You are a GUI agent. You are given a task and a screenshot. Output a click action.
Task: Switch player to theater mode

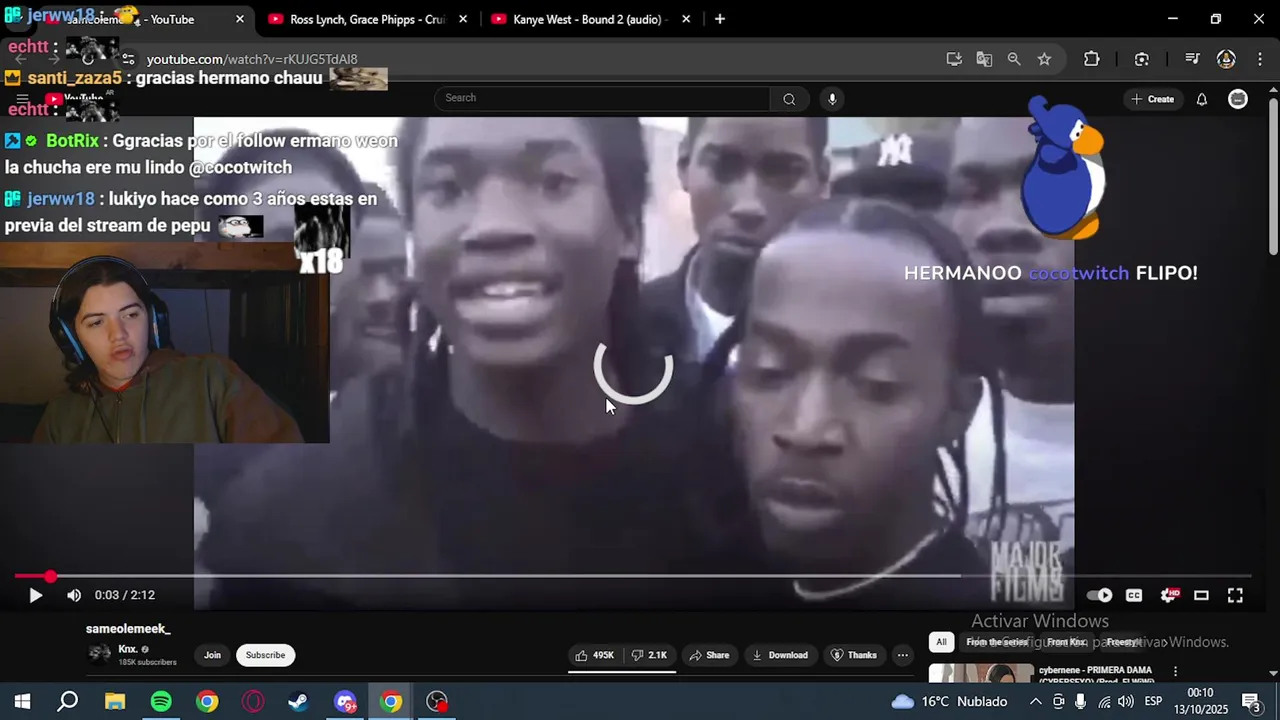(x=1201, y=595)
